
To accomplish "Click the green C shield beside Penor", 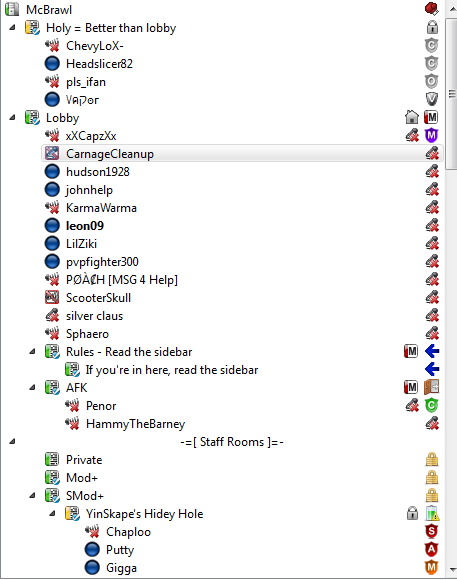I will (431, 405).
